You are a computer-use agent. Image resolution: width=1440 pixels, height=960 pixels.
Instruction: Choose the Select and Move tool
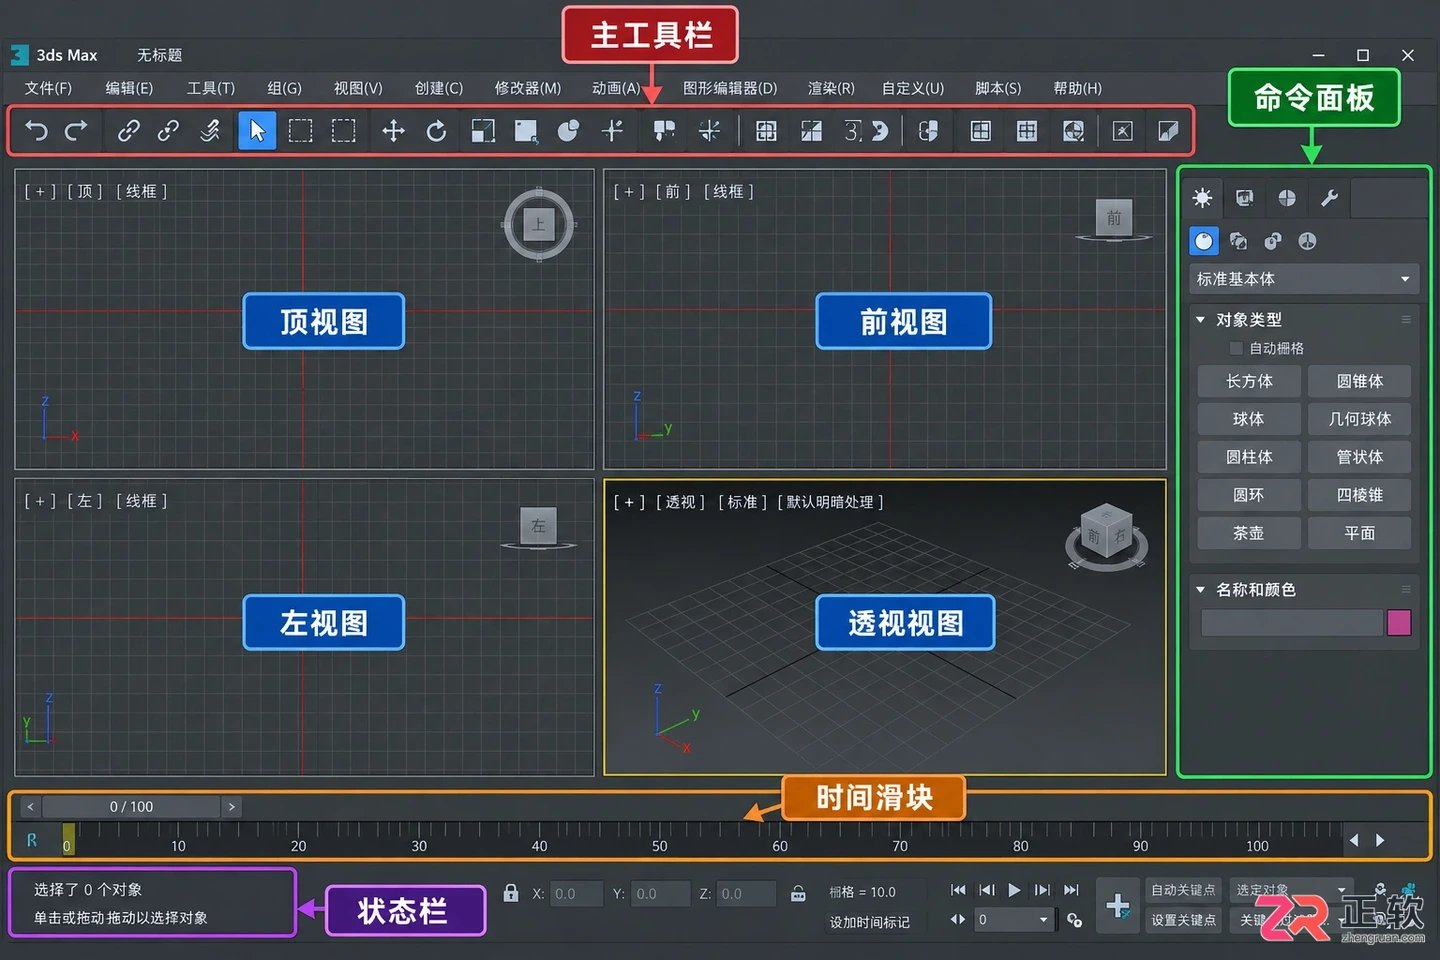393,131
